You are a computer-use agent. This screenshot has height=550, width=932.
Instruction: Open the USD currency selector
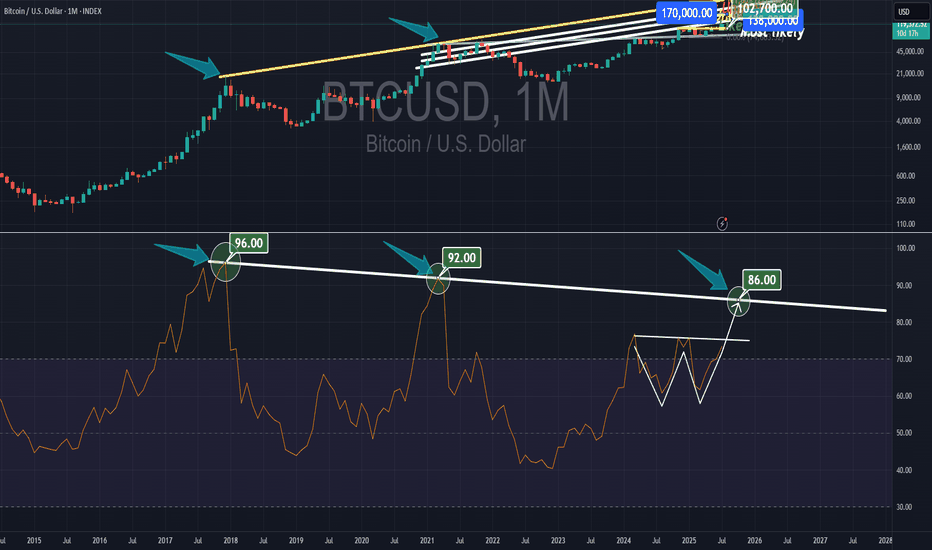click(912, 11)
